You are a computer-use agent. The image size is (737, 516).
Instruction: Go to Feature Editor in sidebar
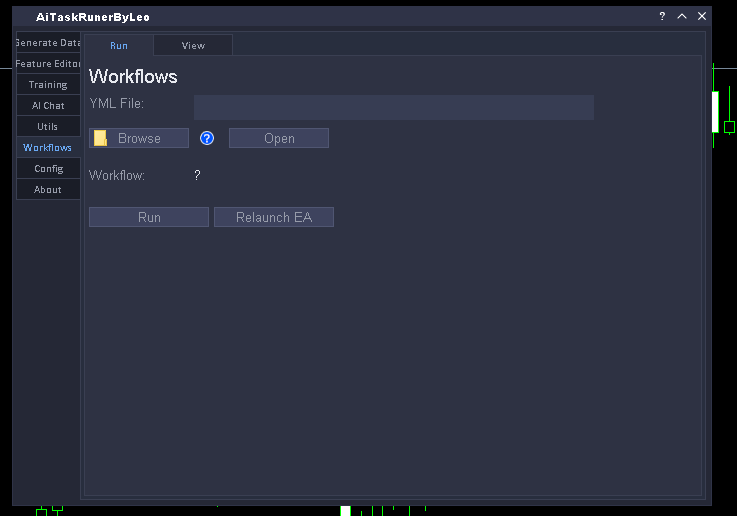48,64
